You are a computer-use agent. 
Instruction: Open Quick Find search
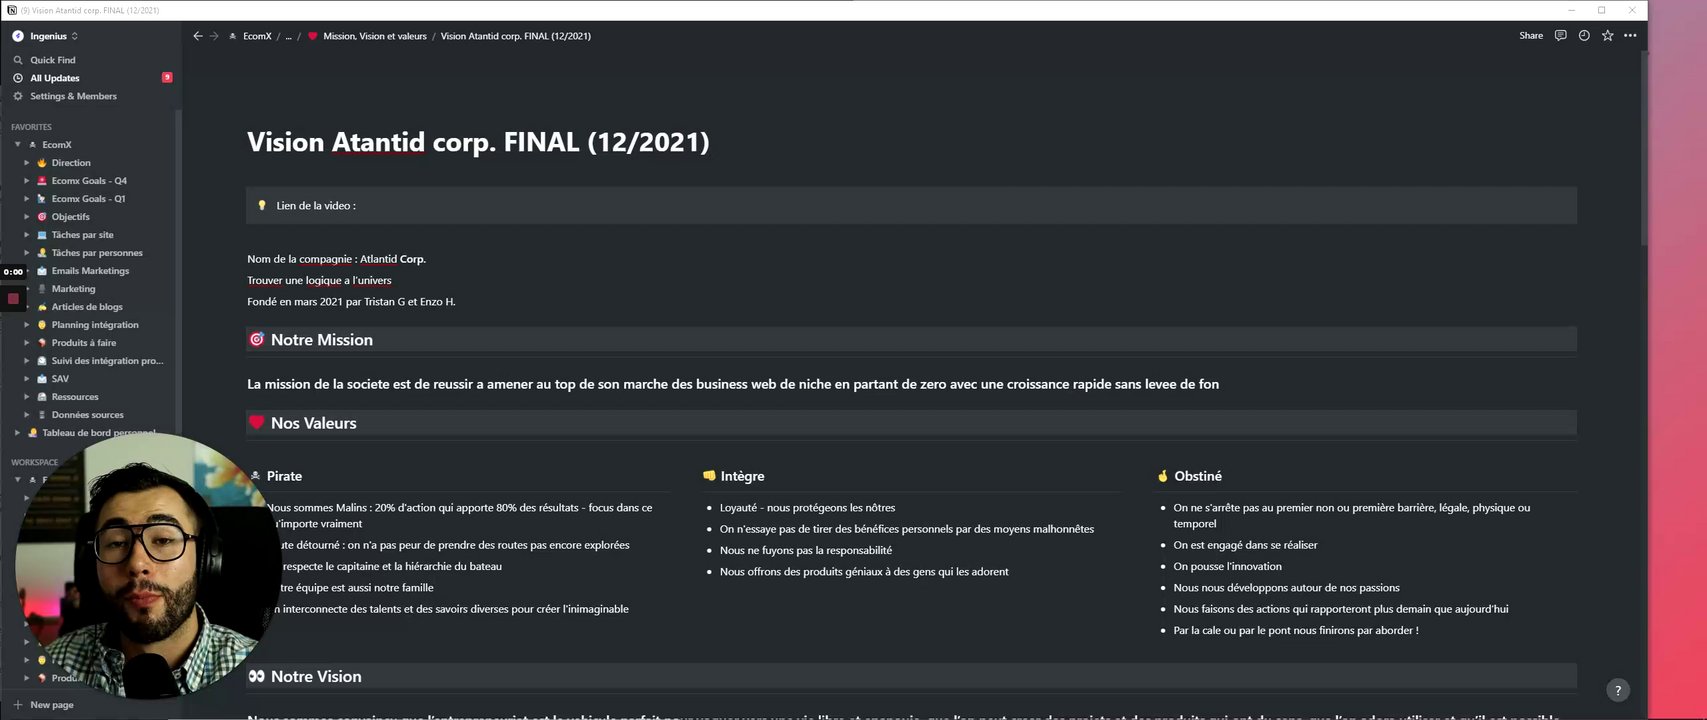(52, 60)
